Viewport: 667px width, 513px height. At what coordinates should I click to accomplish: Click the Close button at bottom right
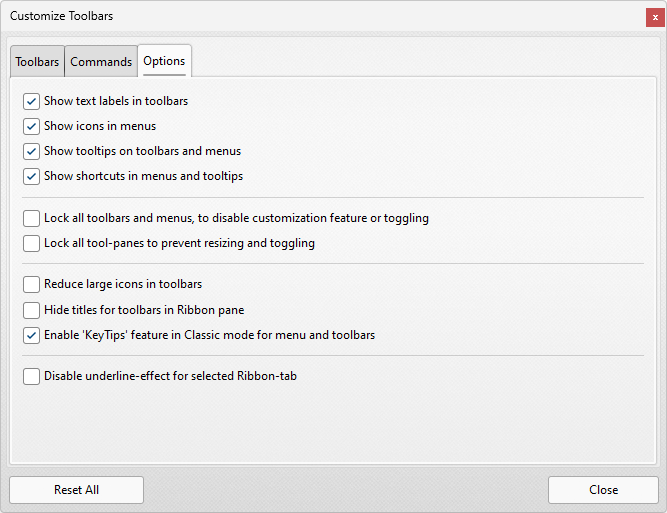(603, 490)
